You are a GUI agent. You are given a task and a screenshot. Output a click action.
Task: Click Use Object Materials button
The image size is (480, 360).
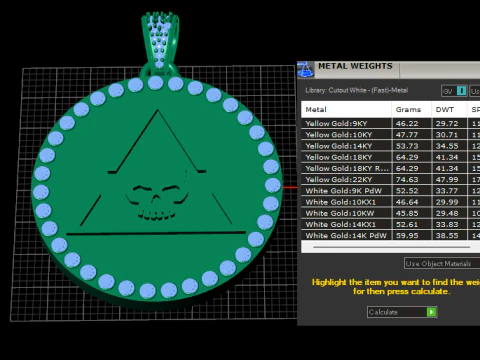442,263
